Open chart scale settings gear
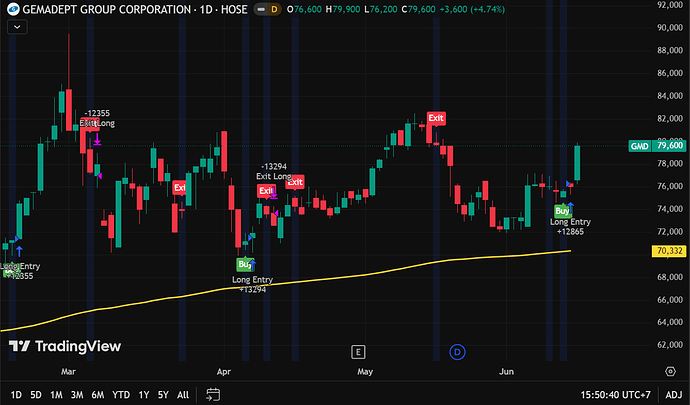This screenshot has width=690, height=405. pyautogui.click(x=670, y=372)
